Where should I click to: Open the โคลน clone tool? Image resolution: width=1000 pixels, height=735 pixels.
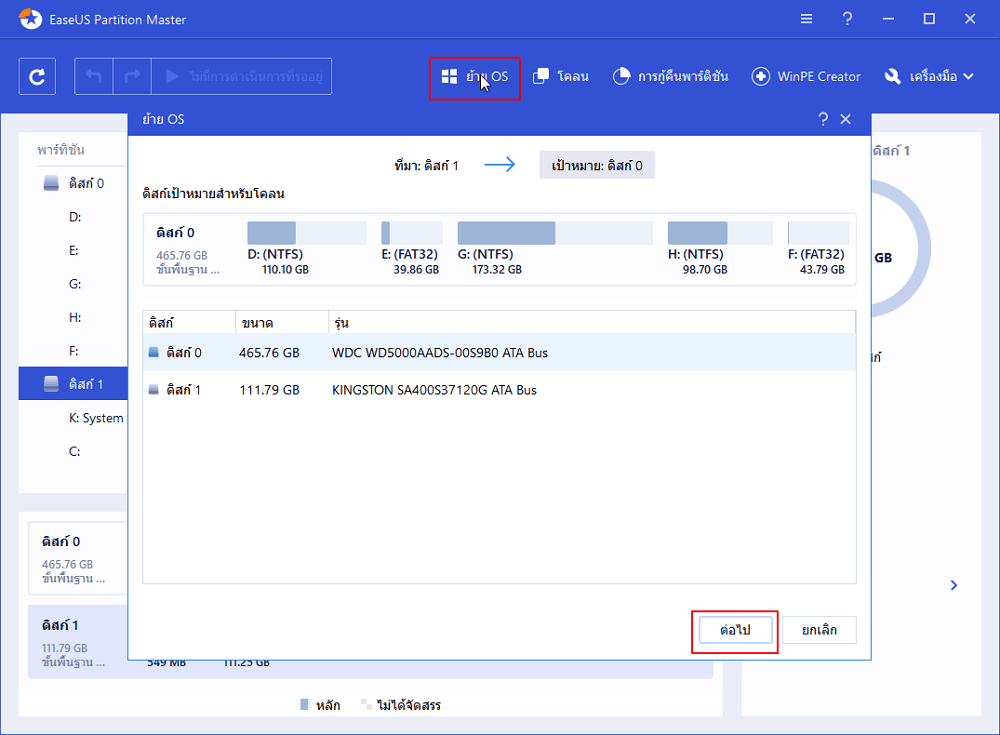(x=561, y=77)
